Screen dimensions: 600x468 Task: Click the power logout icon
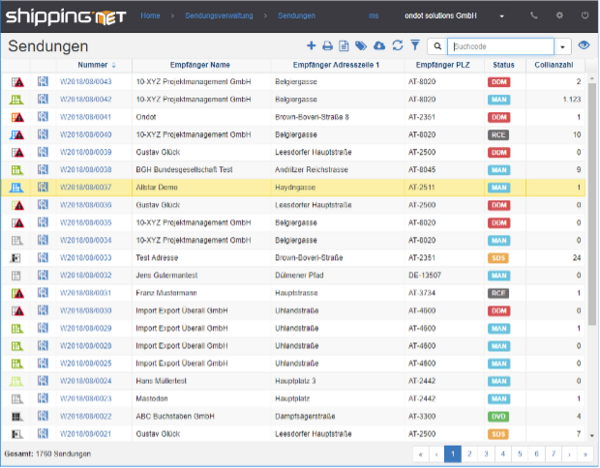[584, 16]
